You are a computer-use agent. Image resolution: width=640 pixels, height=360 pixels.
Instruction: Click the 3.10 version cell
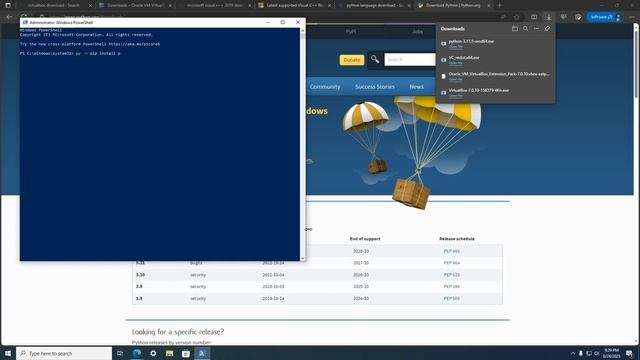140,275
